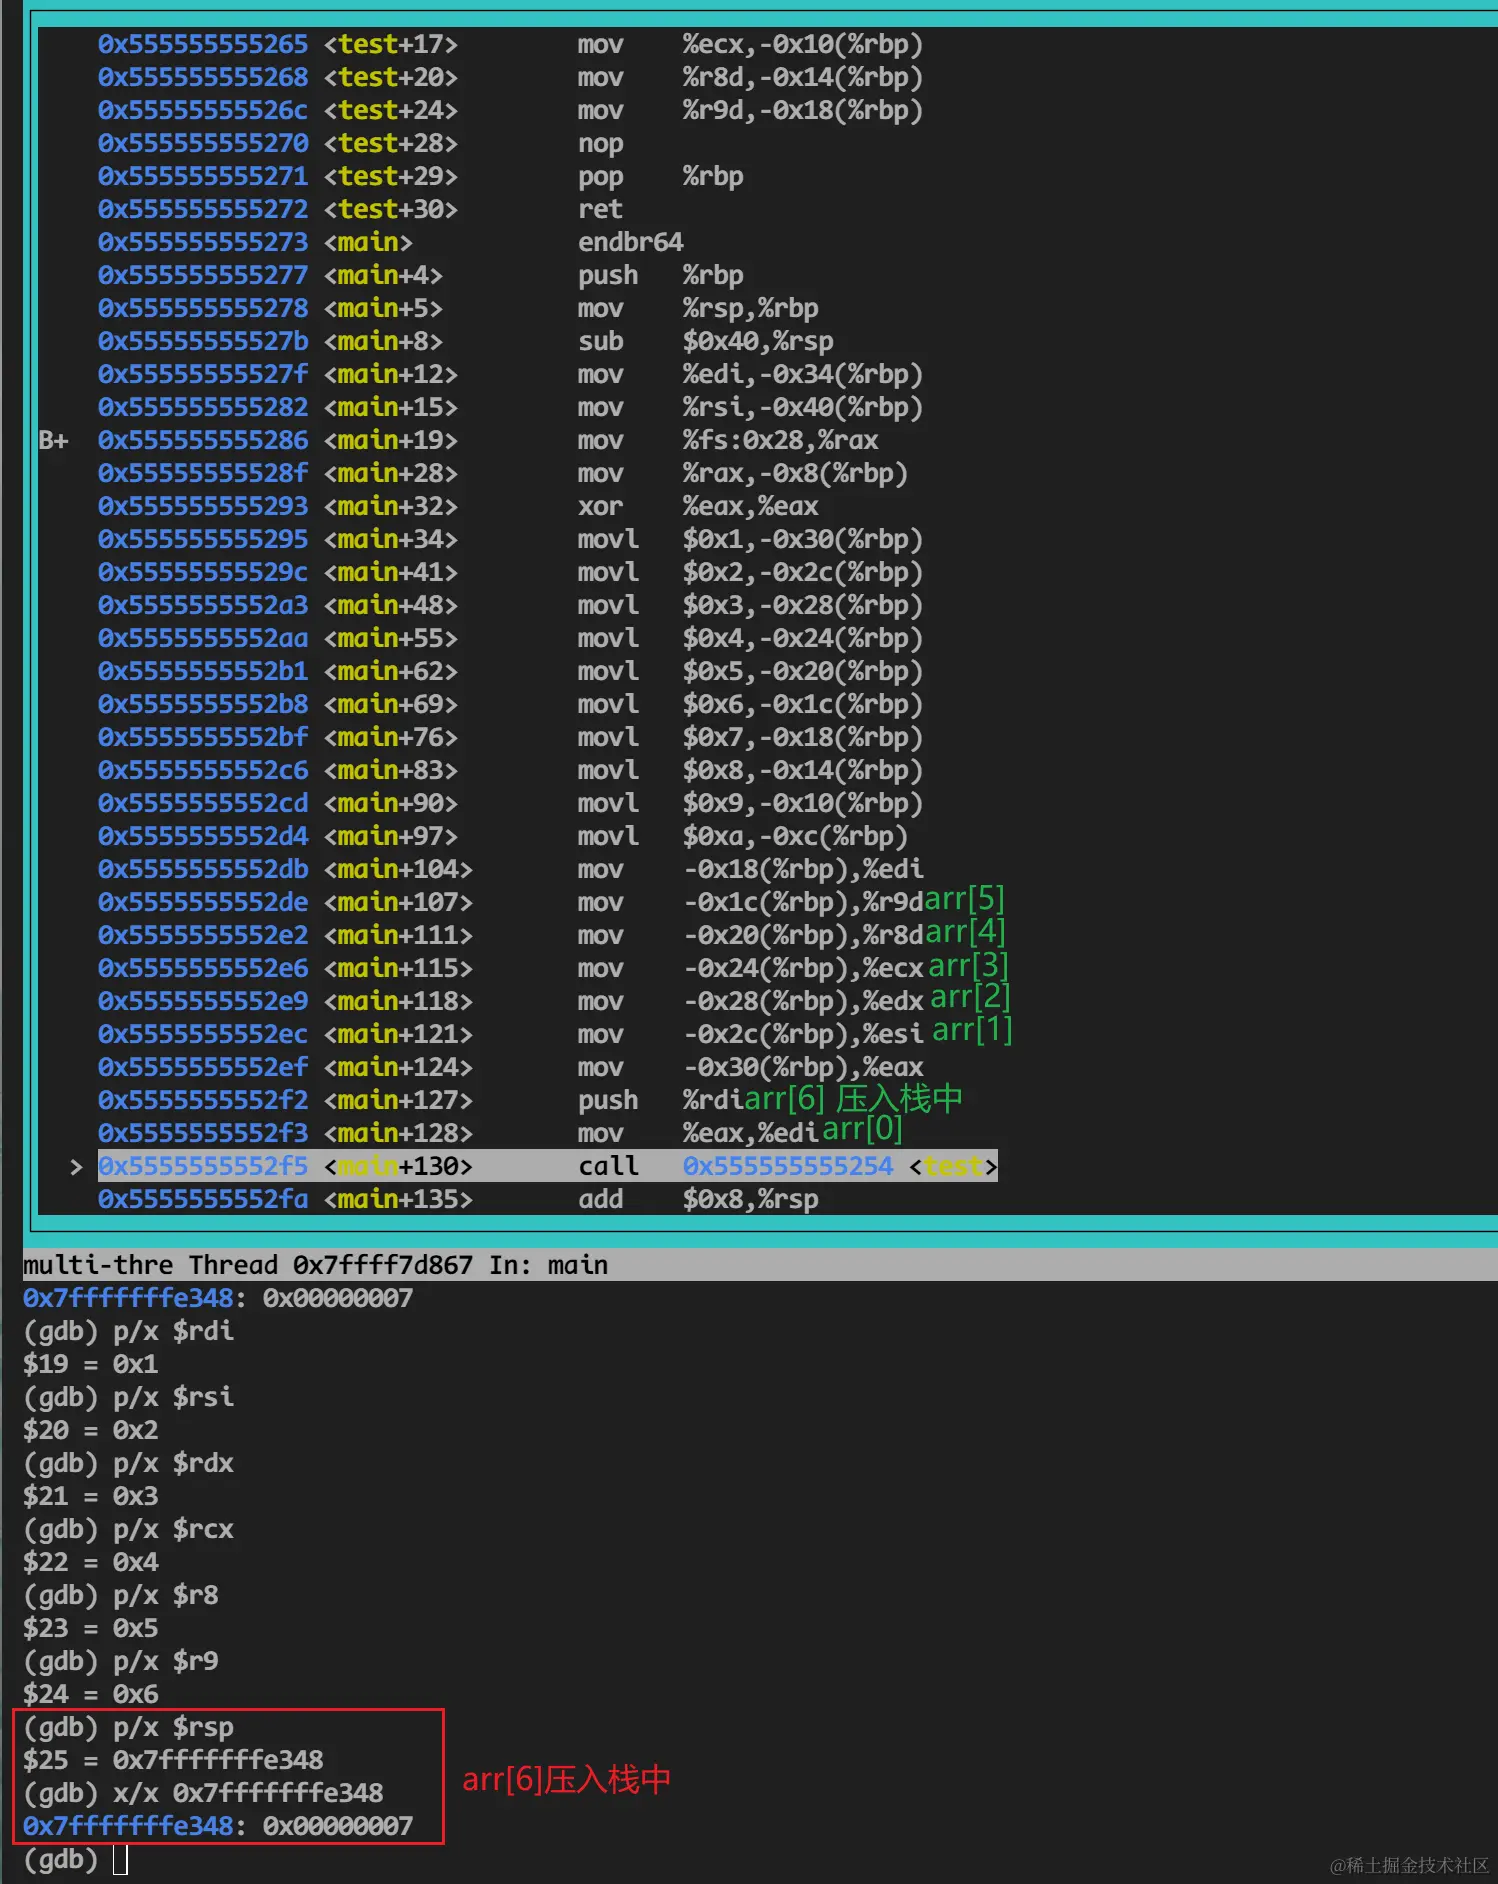Select operand %r9d,-0x18(%rbp) at test+24
Screen dimensions: 1498x1884
803,110
